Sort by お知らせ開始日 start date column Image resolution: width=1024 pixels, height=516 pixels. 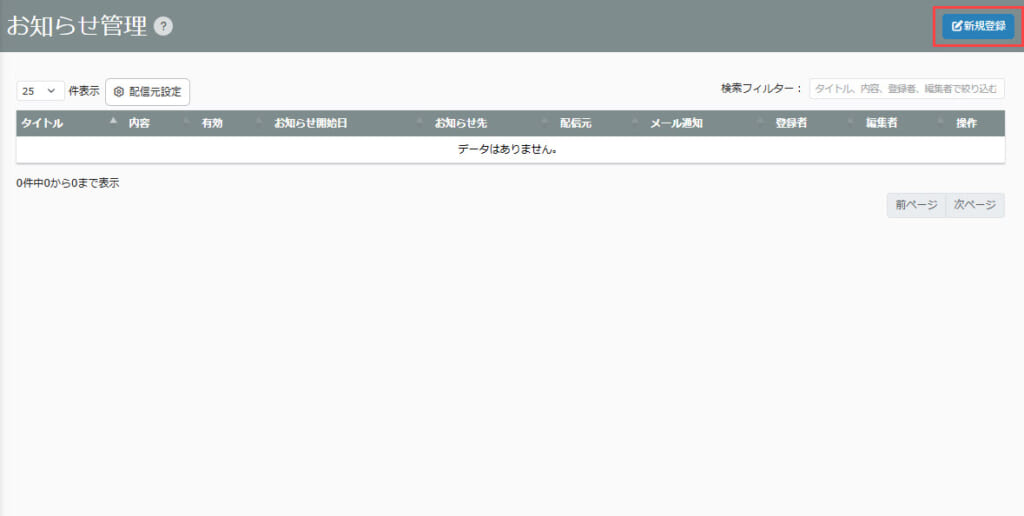pyautogui.click(x=310, y=123)
